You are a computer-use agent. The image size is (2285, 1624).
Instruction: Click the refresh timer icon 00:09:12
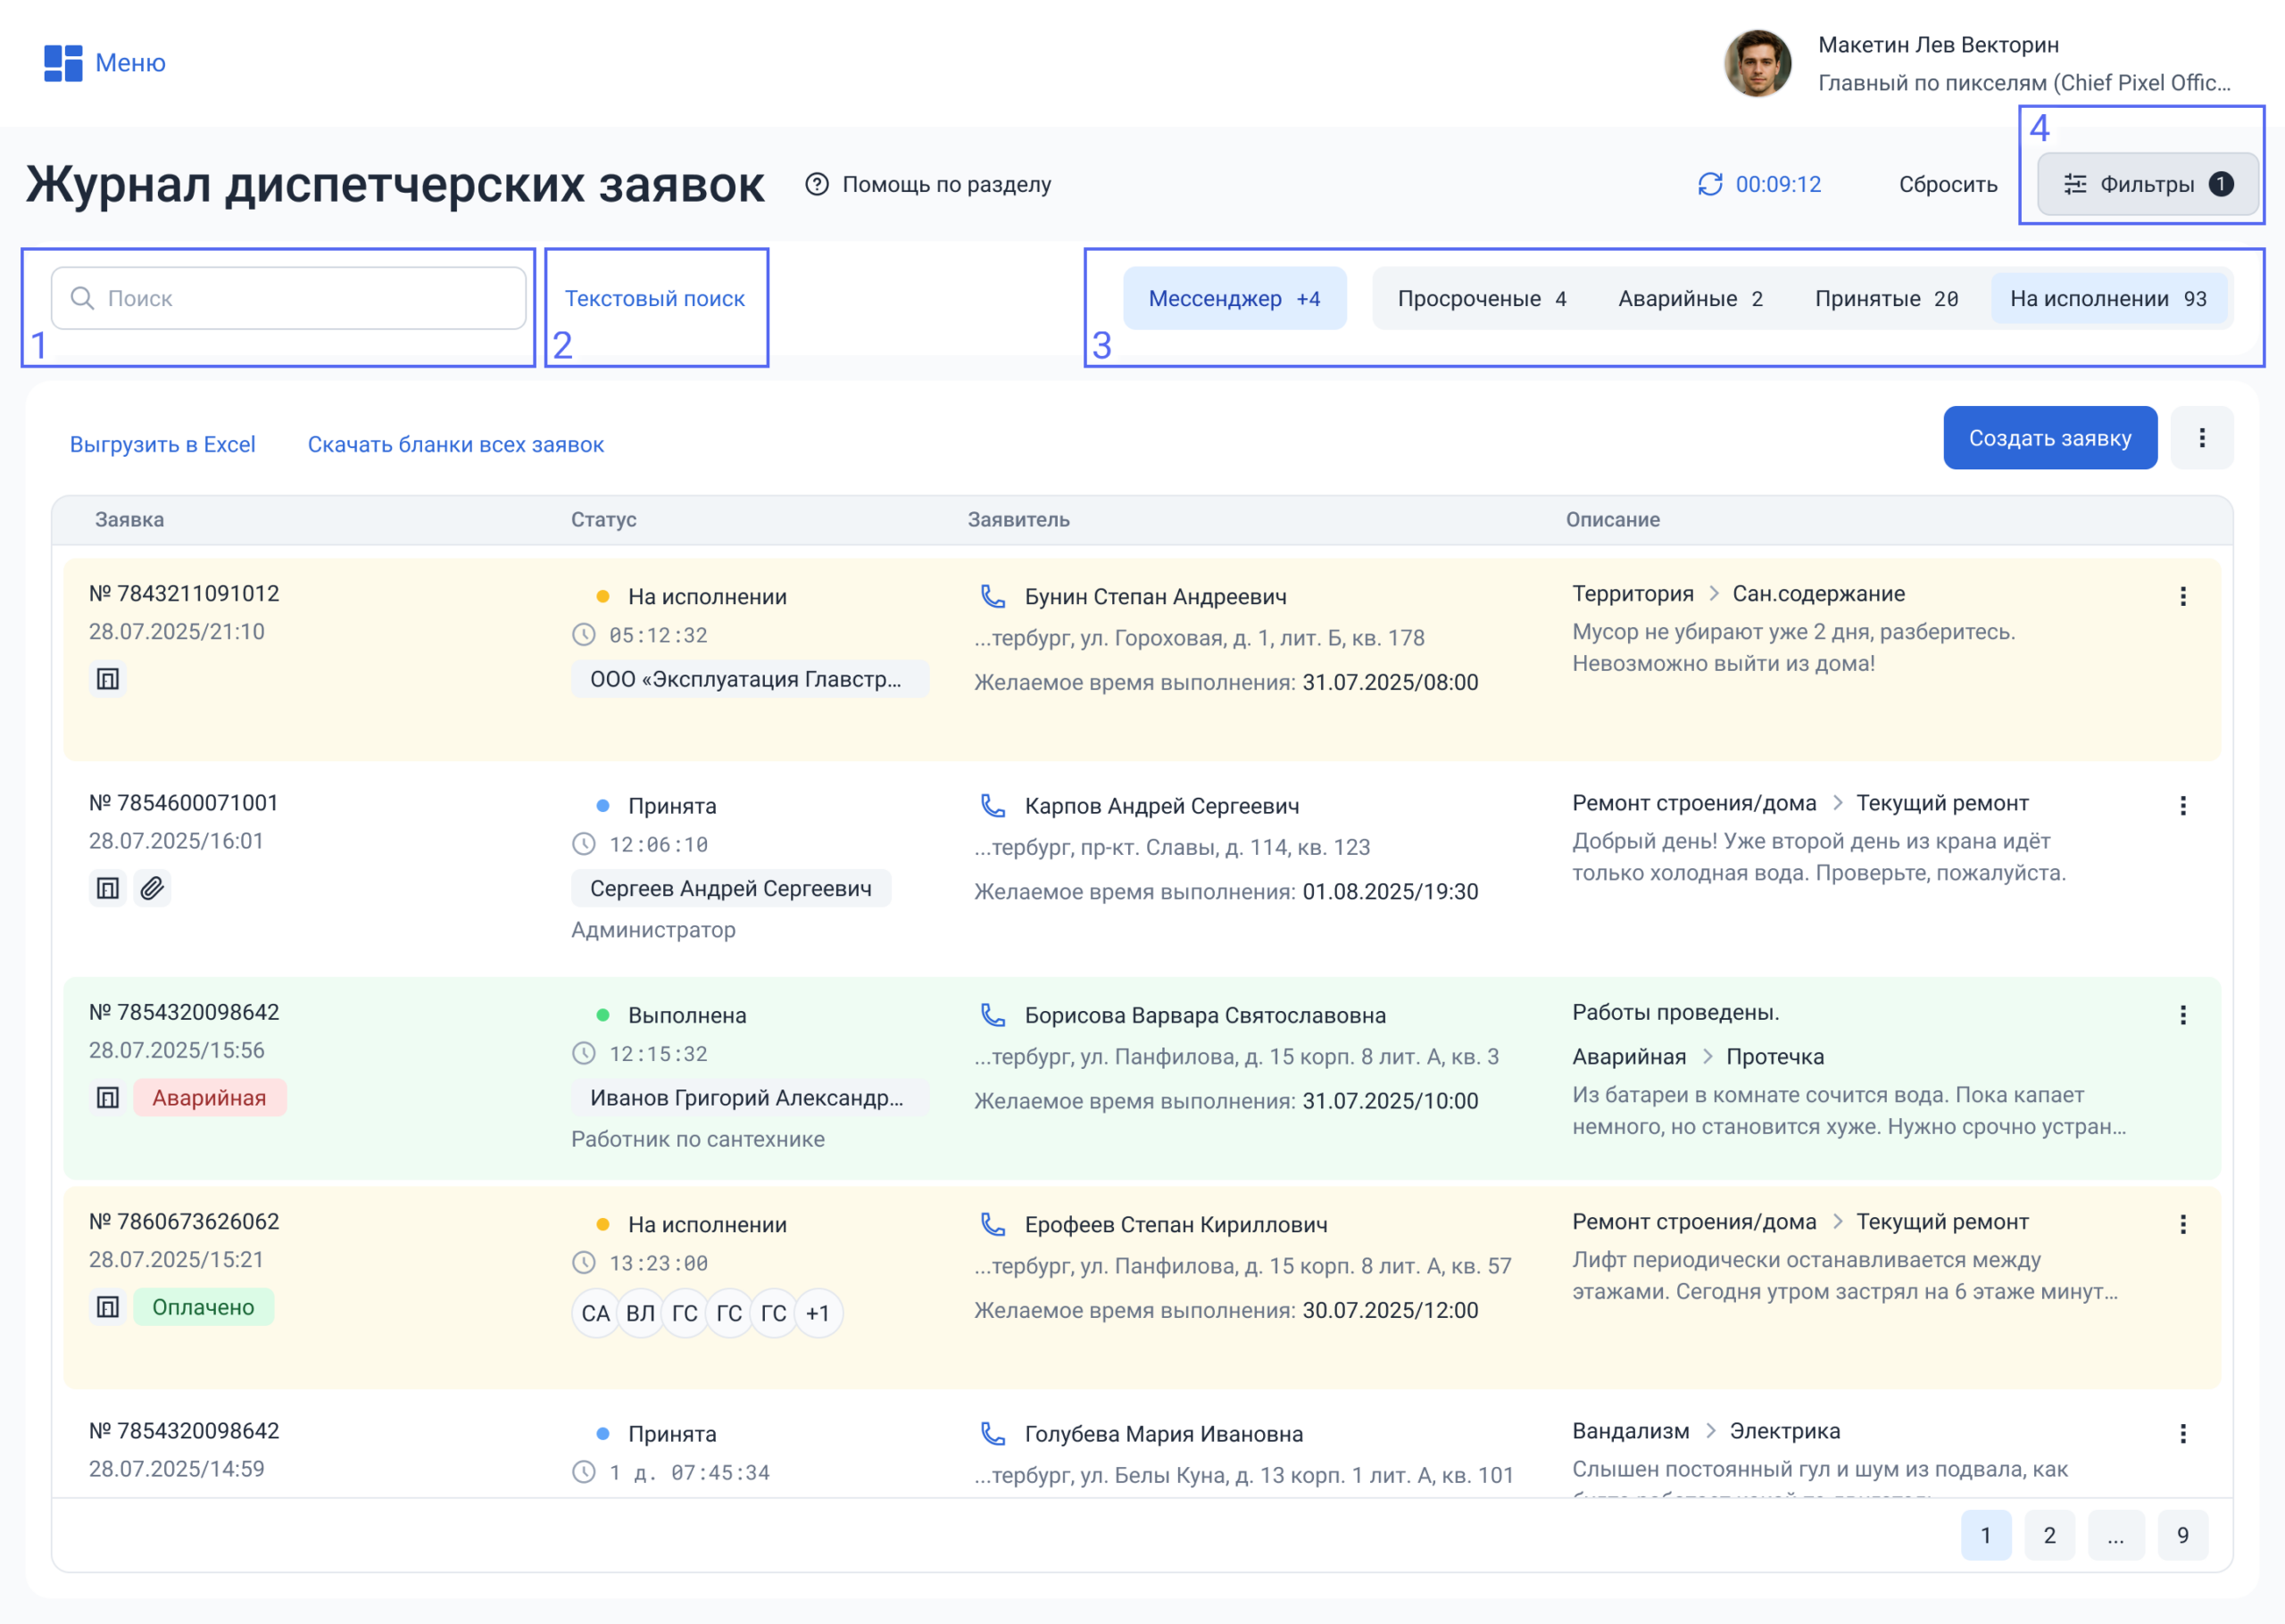pyautogui.click(x=1710, y=184)
